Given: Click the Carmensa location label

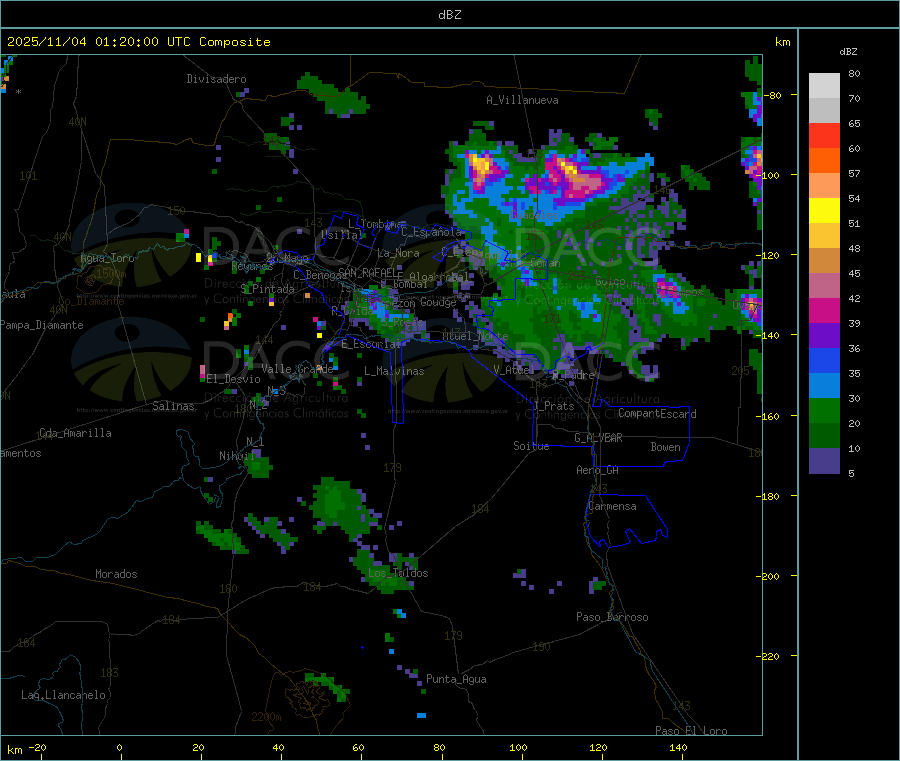Looking at the screenshot, I should [x=612, y=506].
